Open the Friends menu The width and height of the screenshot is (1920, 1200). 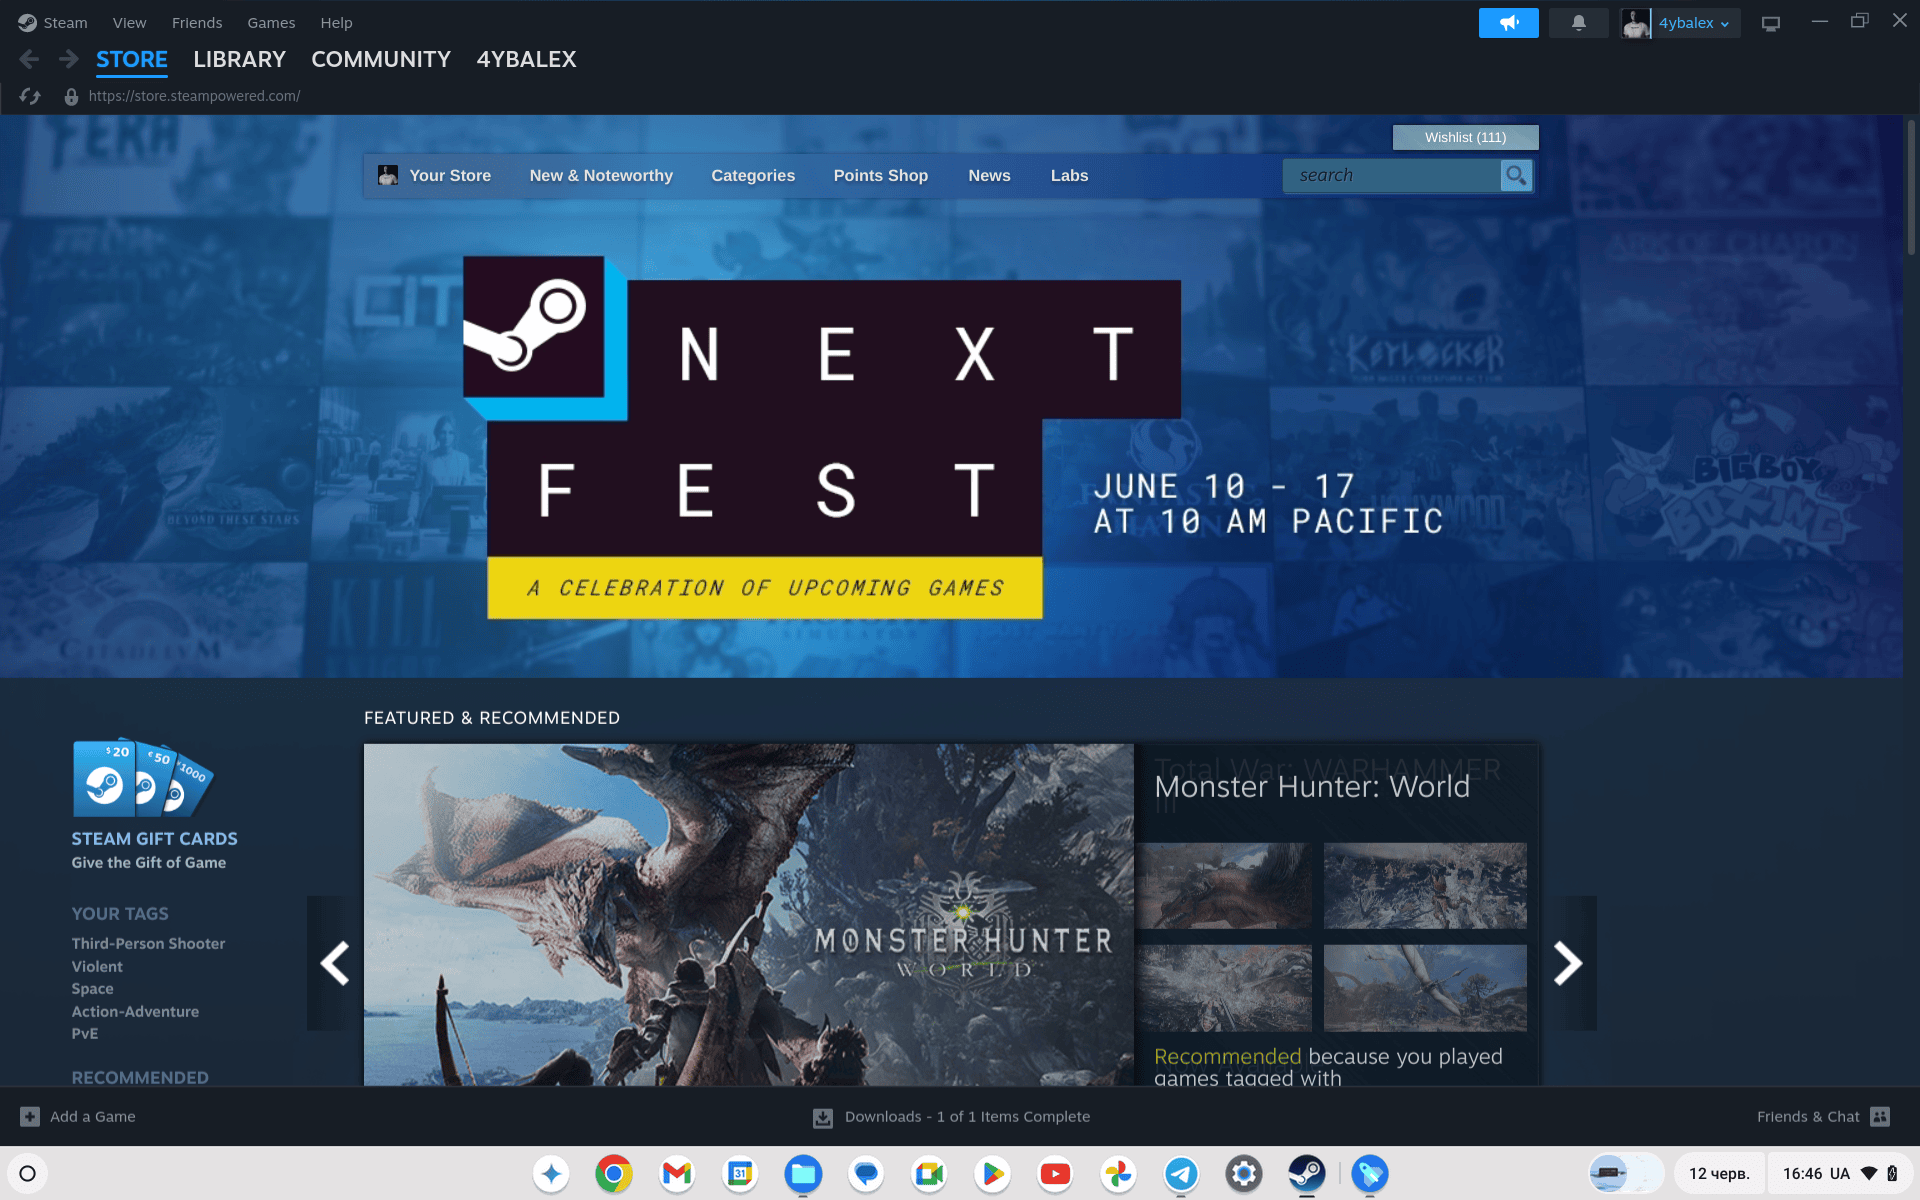pyautogui.click(x=197, y=23)
